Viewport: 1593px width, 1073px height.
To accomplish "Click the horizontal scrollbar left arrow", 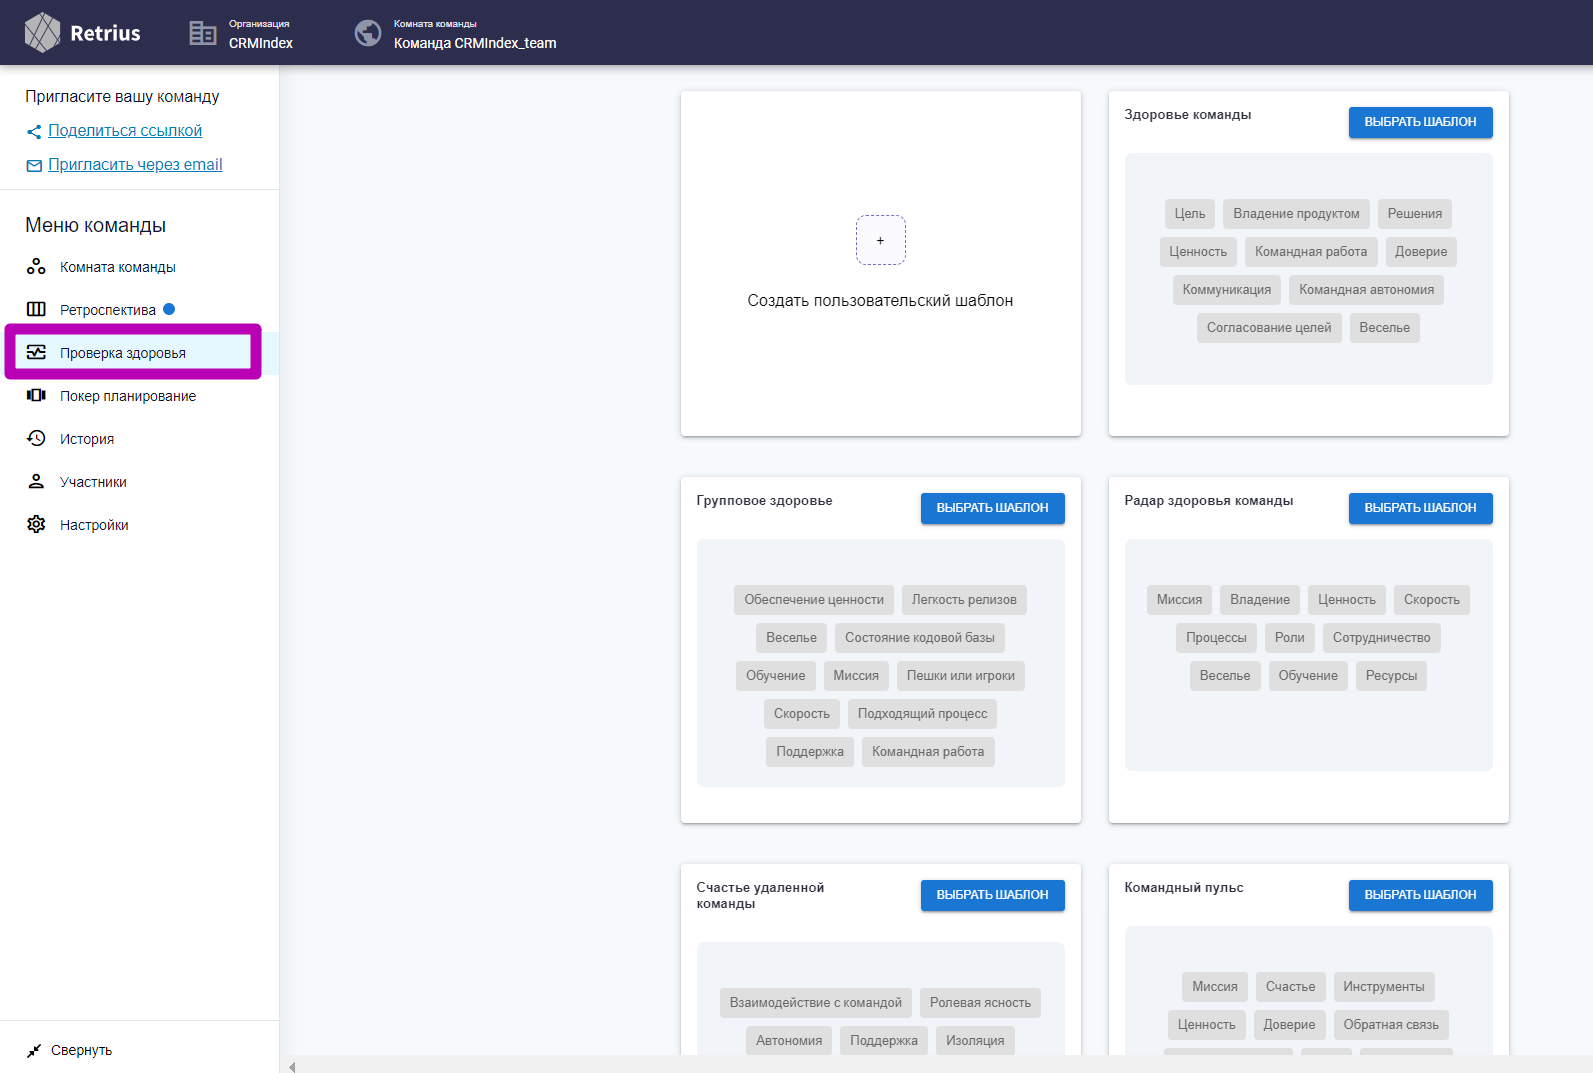I will [x=292, y=1066].
